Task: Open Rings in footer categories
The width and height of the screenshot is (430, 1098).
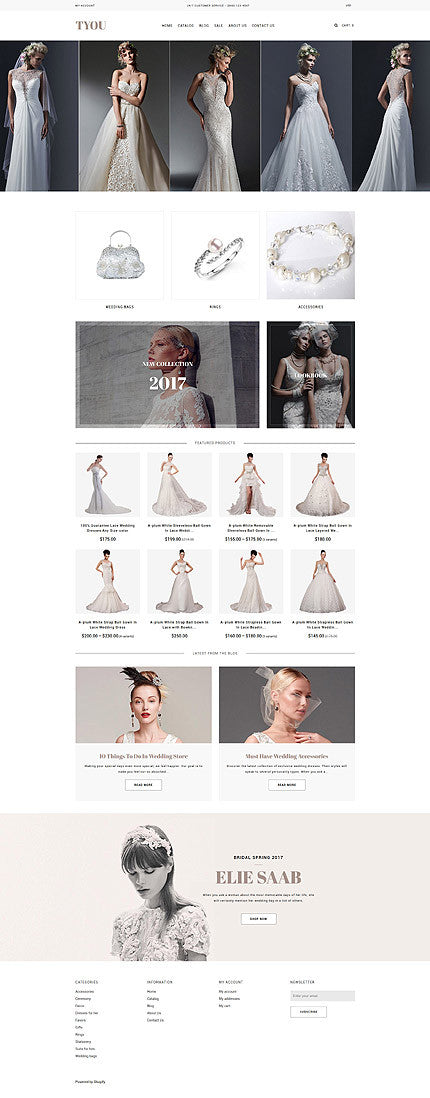Action: pos(80,1034)
